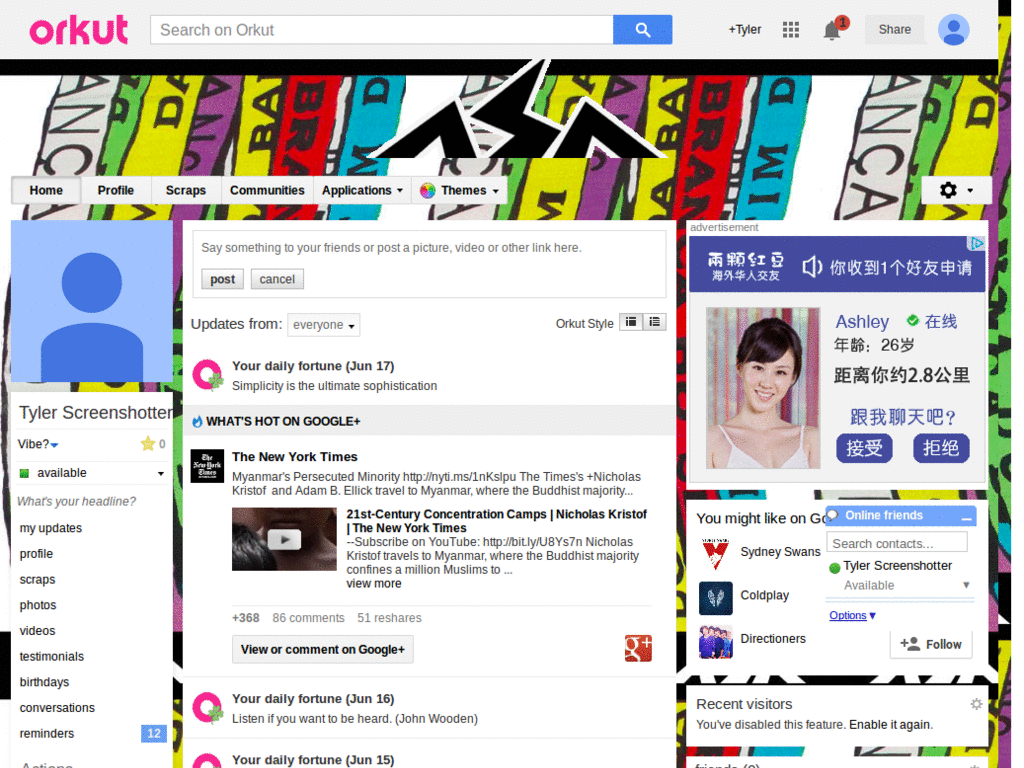
Task: Go to the Home tab
Action: pos(46,191)
